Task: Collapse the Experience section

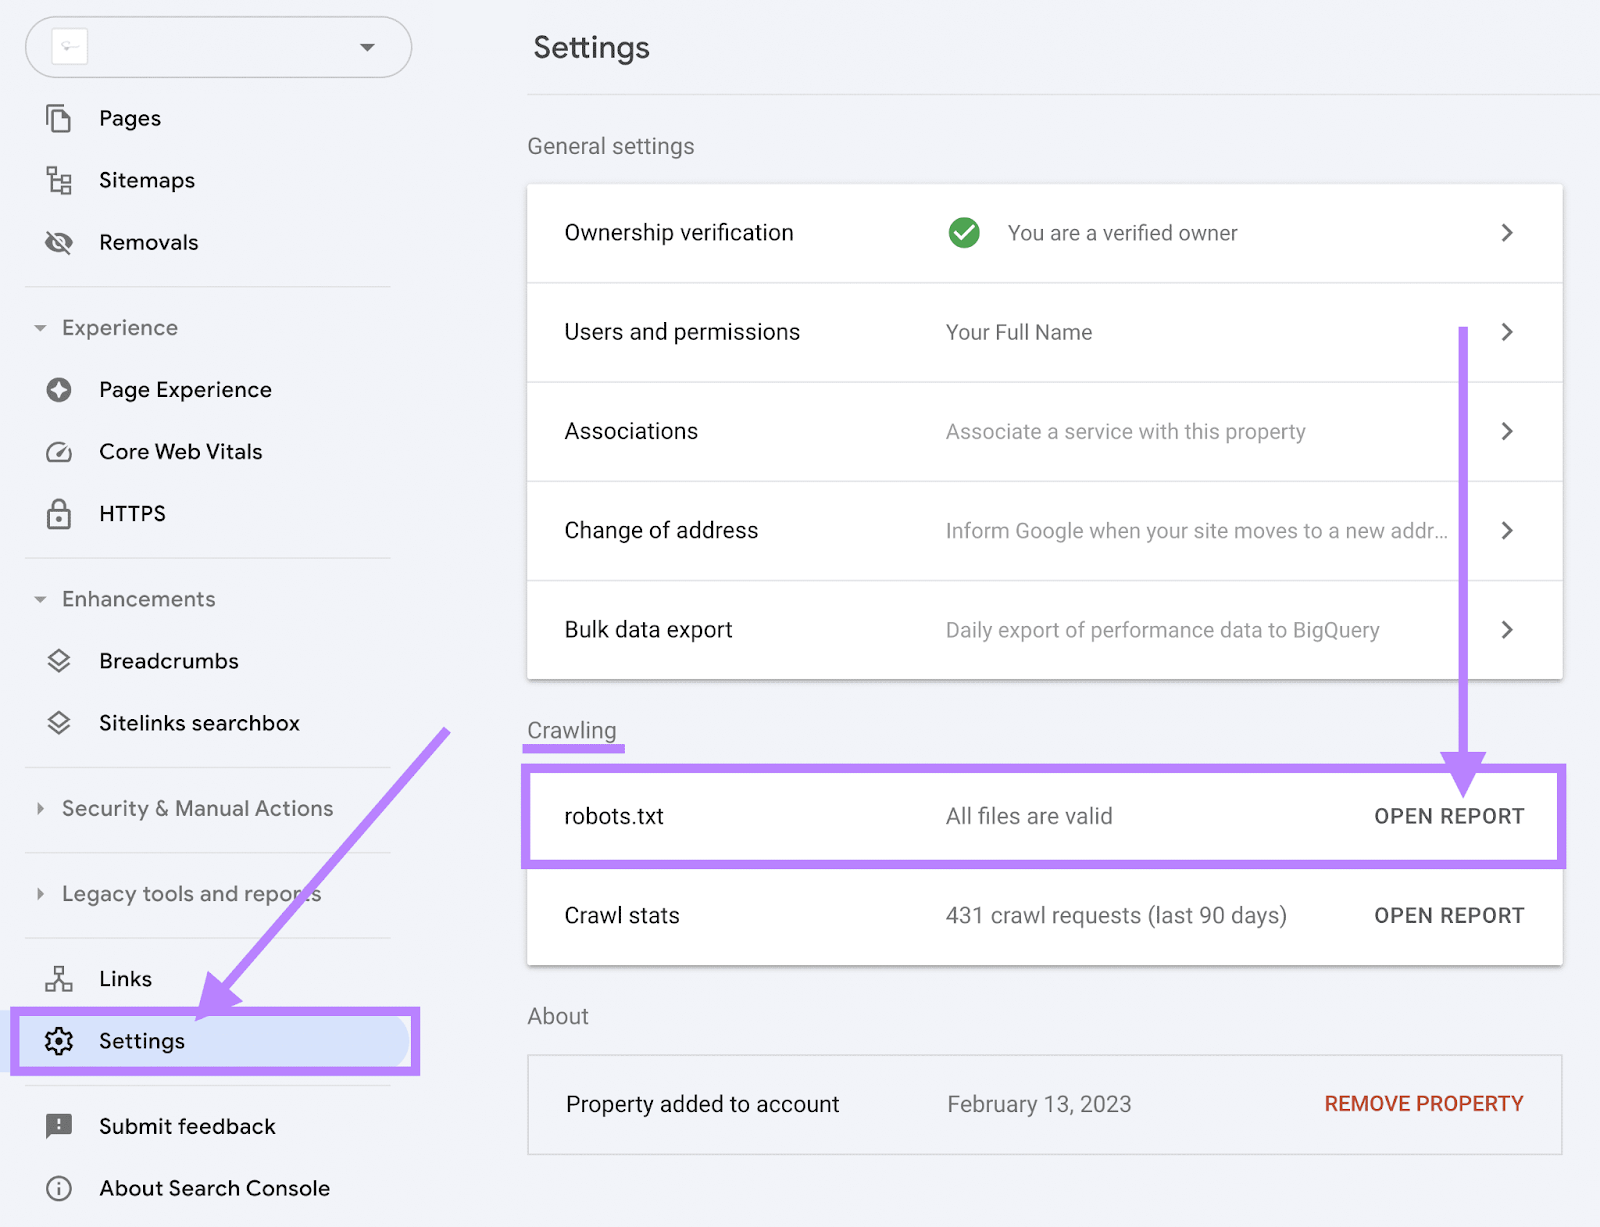Action: [x=40, y=328]
